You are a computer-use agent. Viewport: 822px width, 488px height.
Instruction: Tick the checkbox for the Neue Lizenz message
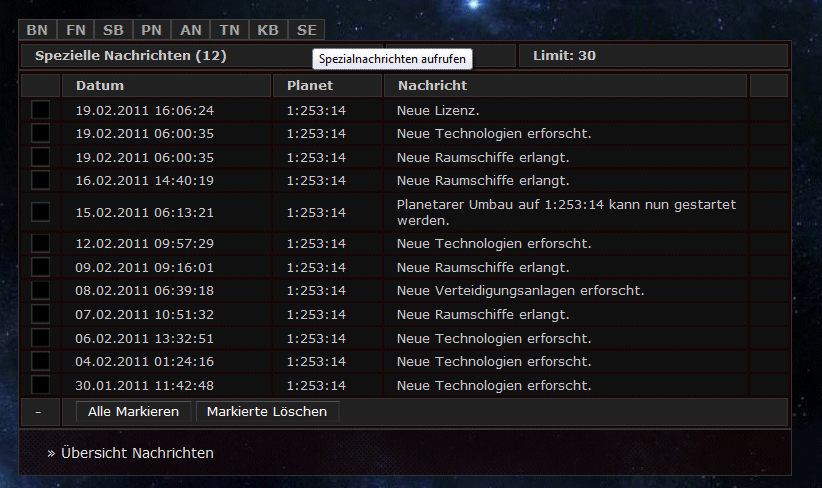click(x=40, y=110)
